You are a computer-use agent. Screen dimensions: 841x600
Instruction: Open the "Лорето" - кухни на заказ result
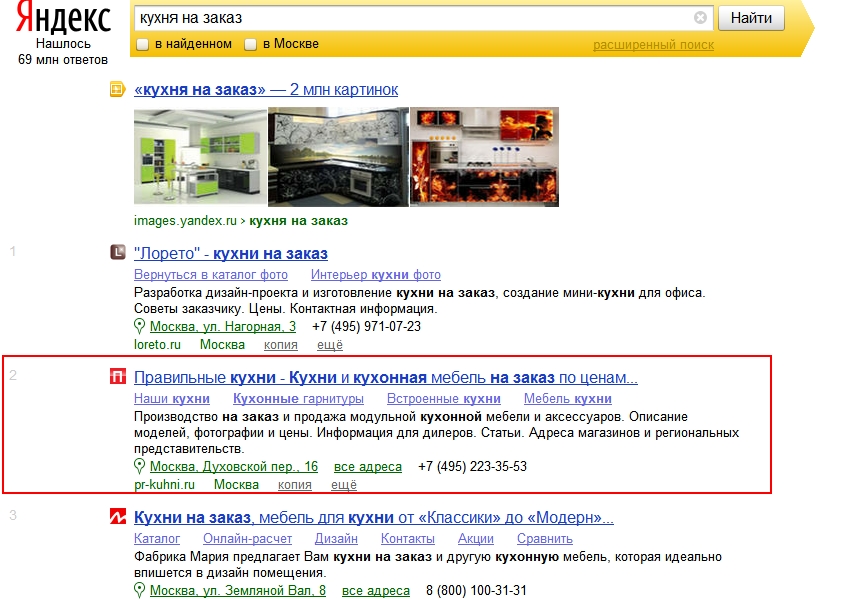point(231,254)
